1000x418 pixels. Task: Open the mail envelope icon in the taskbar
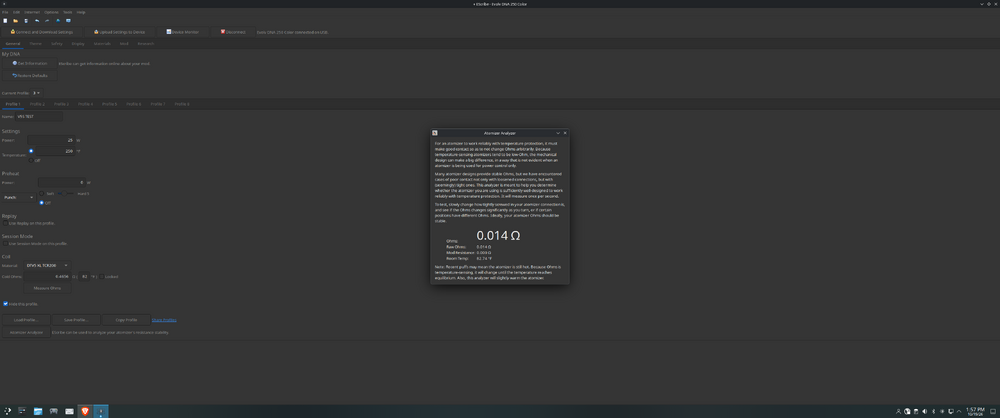click(x=69, y=412)
